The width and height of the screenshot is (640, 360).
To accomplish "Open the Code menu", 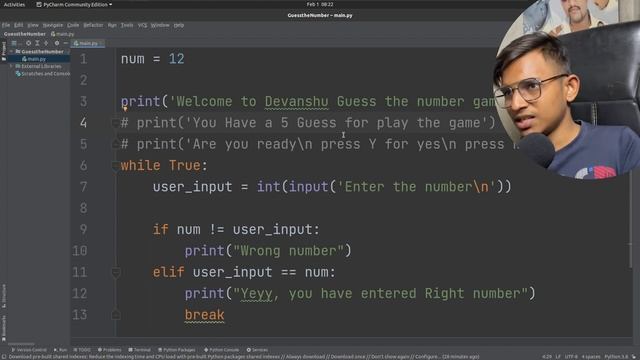I will click(73, 25).
